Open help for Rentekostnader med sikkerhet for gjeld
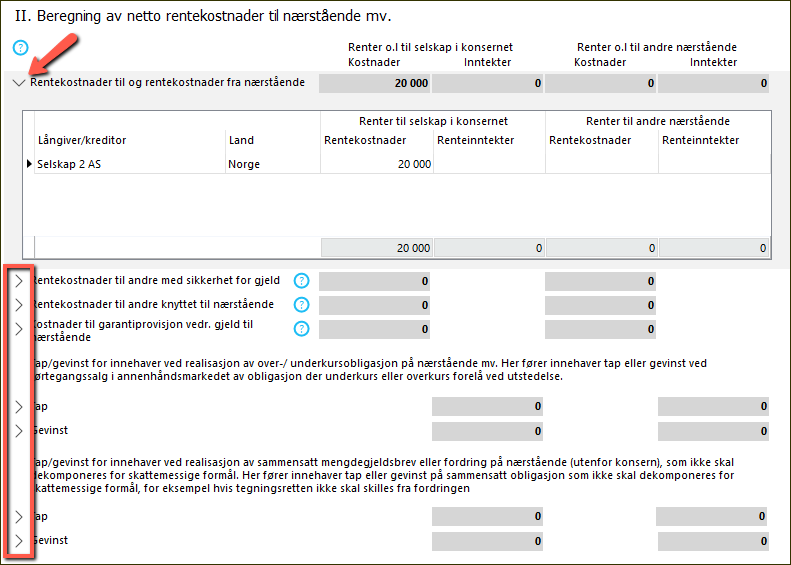The height and width of the screenshot is (565, 791). coord(301,280)
